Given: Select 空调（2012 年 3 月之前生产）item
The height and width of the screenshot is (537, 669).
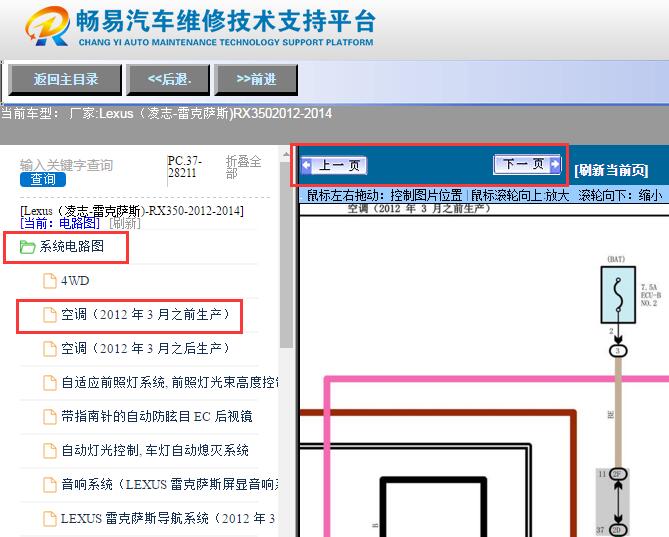Looking at the screenshot, I should coord(145,315).
